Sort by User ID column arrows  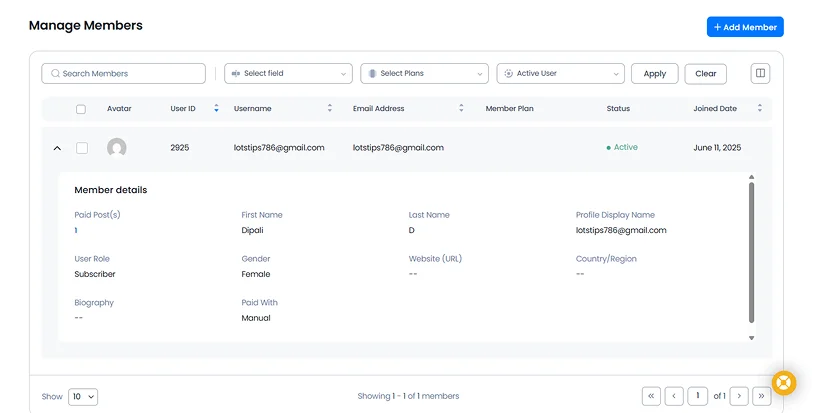tap(216, 108)
